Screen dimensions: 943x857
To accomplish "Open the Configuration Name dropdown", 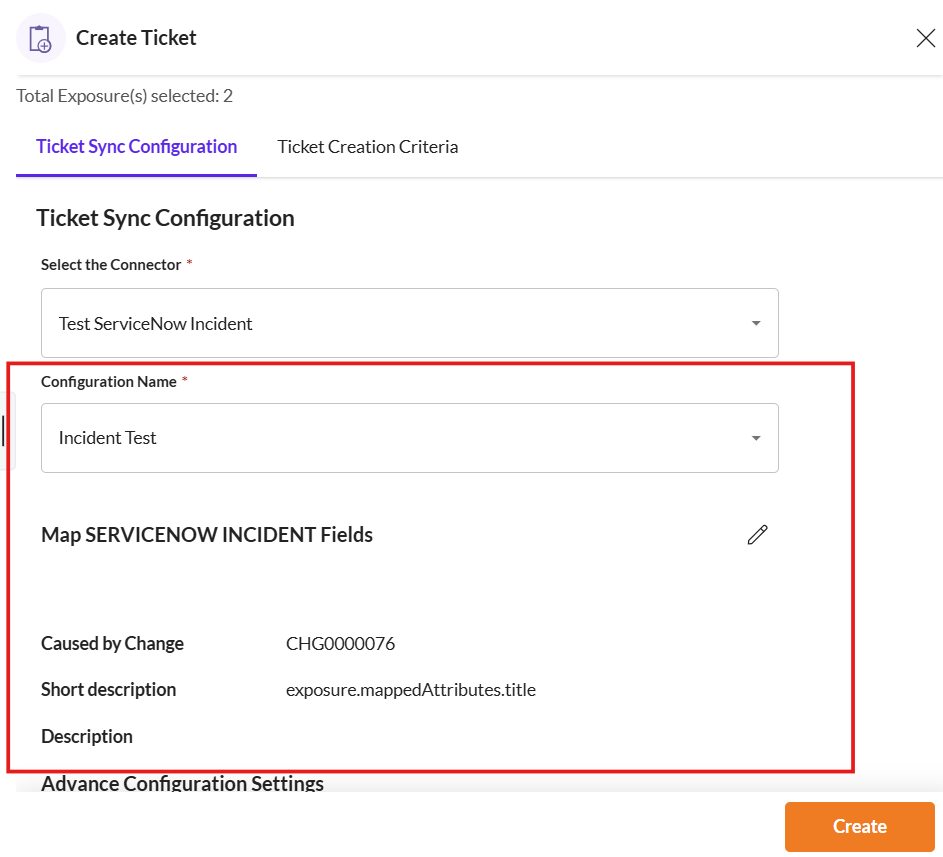I will 410,438.
